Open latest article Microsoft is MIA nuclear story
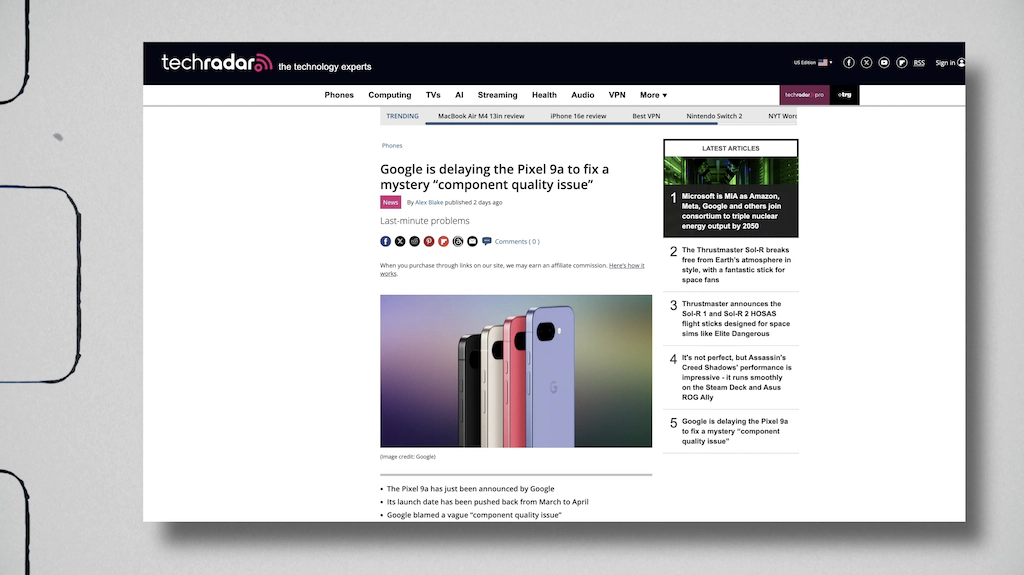1024x575 pixels. click(x=731, y=211)
